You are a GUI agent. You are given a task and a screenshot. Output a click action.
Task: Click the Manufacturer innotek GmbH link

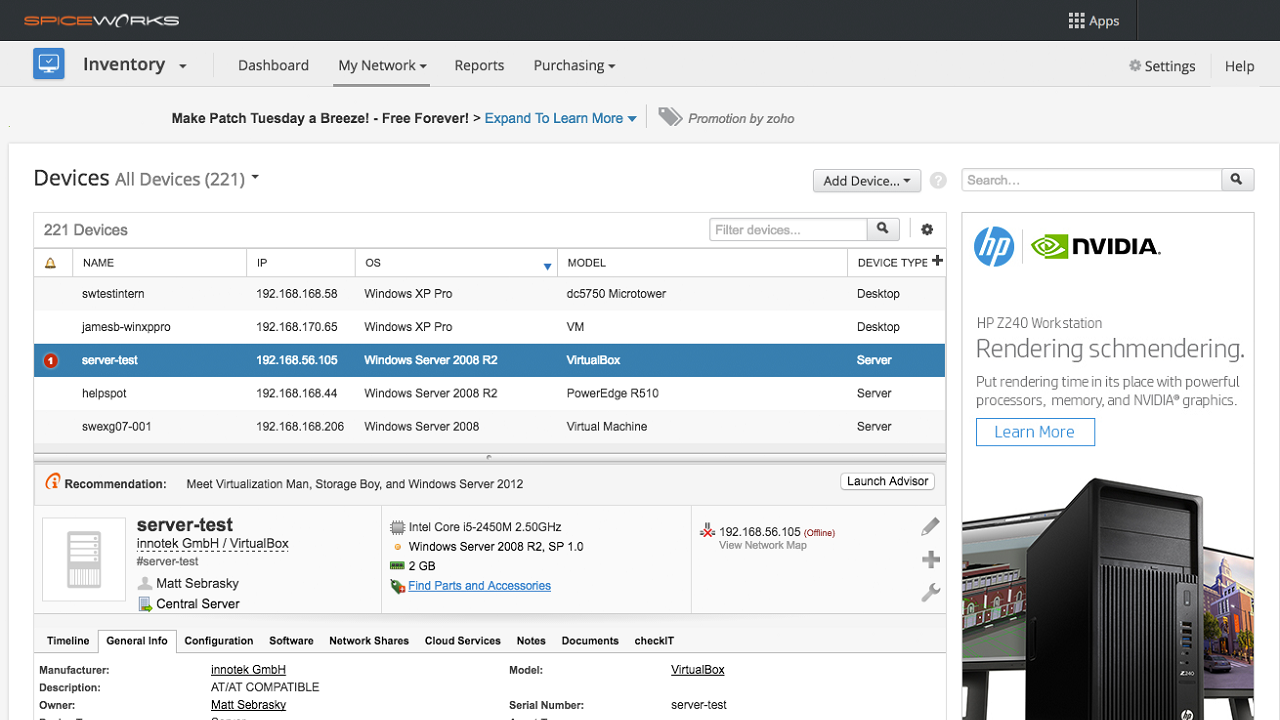pos(248,670)
